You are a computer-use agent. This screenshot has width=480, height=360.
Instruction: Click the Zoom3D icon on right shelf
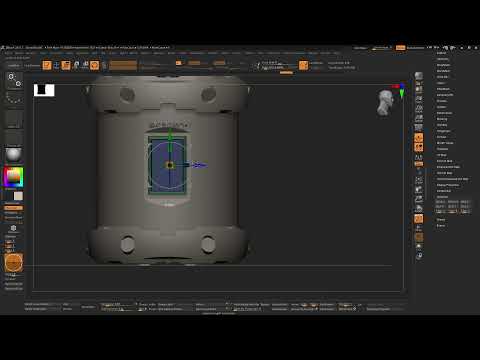(x=419, y=199)
